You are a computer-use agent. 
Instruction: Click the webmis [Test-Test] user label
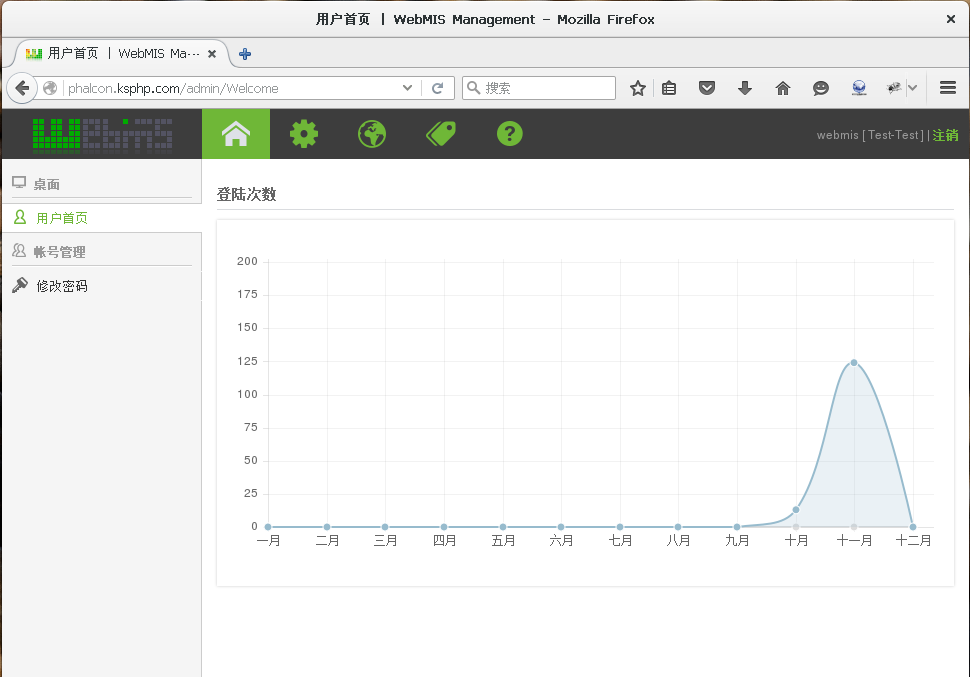click(870, 135)
